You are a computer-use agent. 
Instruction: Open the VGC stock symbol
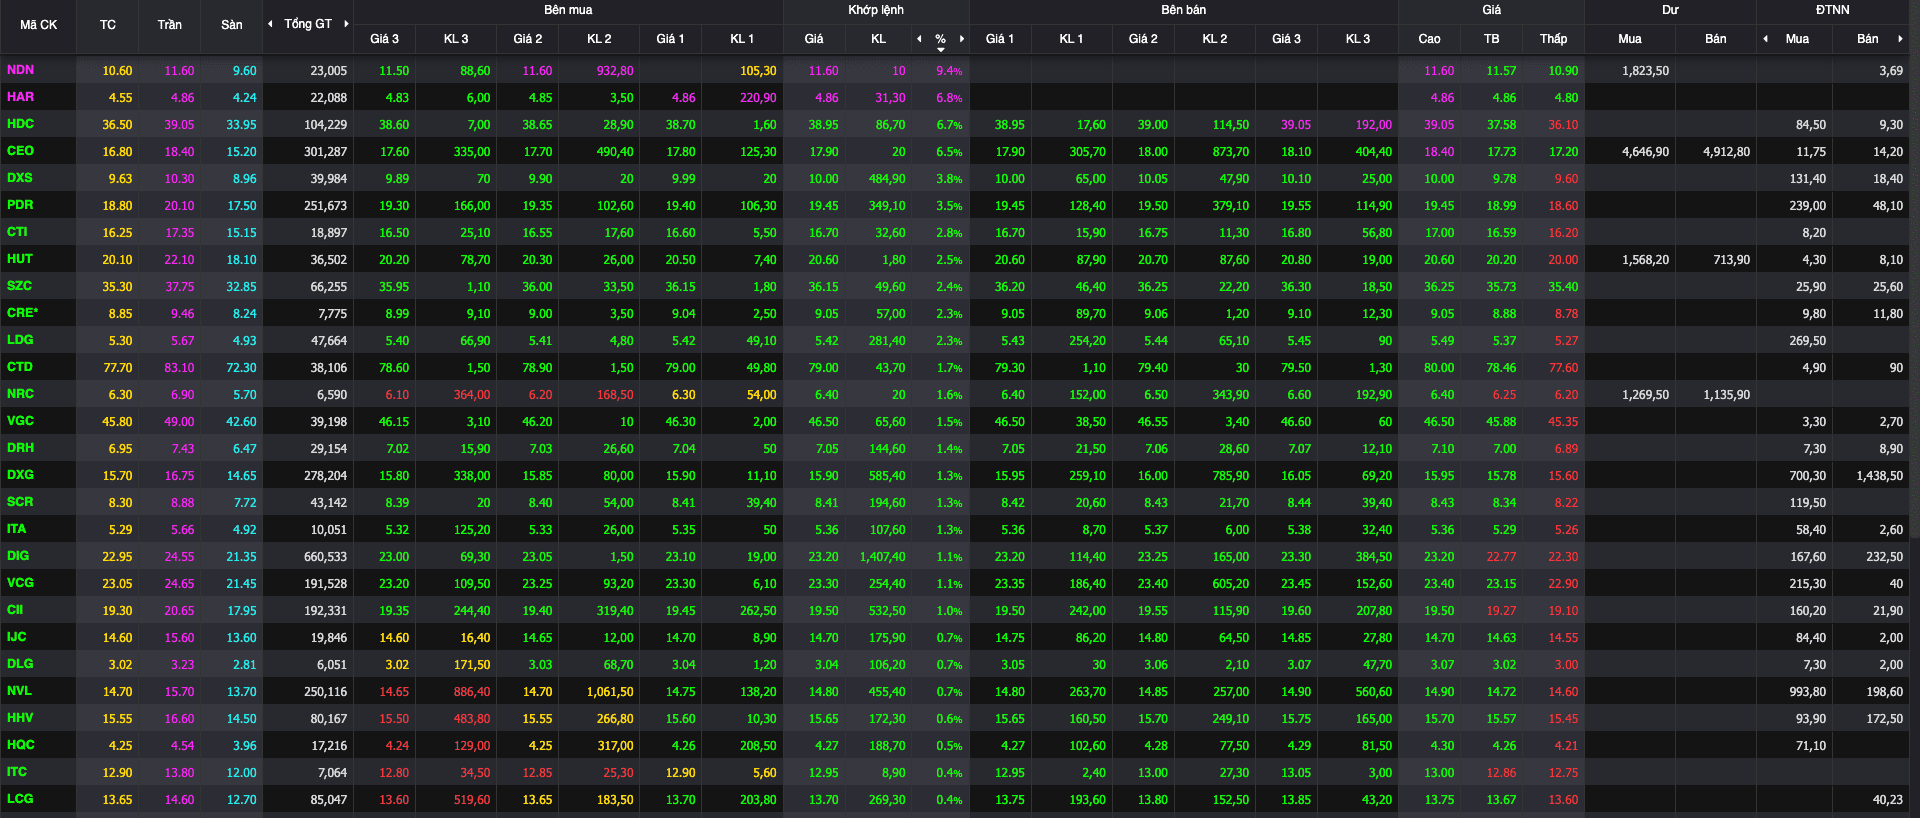(20, 421)
